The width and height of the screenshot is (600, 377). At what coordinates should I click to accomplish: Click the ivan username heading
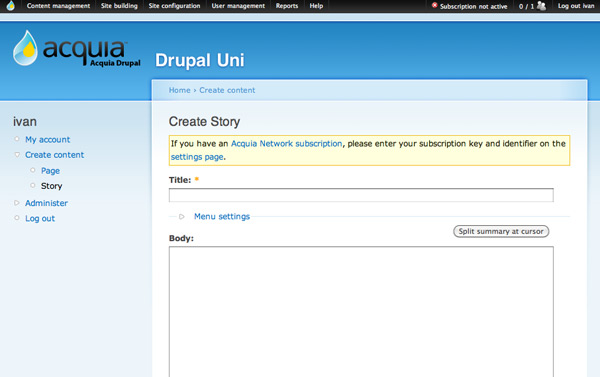pos(25,122)
